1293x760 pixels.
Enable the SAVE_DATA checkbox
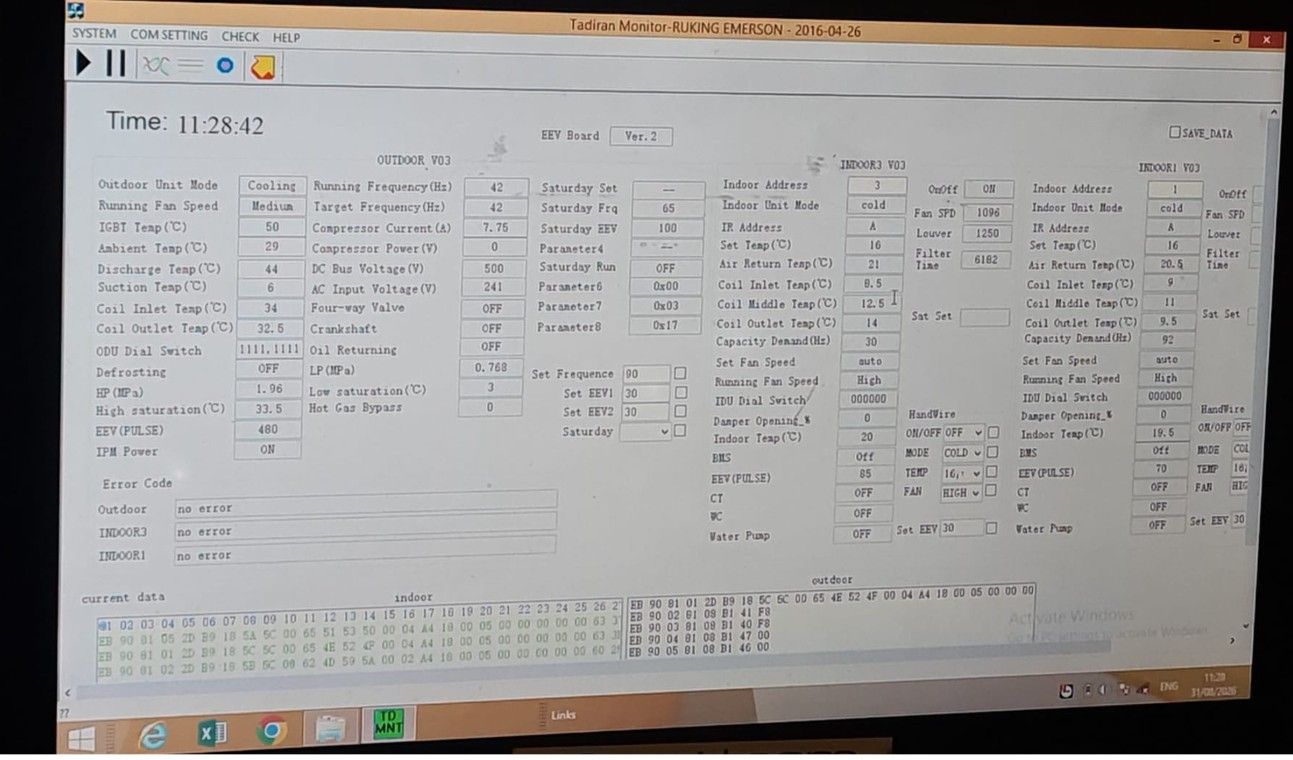(x=1174, y=132)
